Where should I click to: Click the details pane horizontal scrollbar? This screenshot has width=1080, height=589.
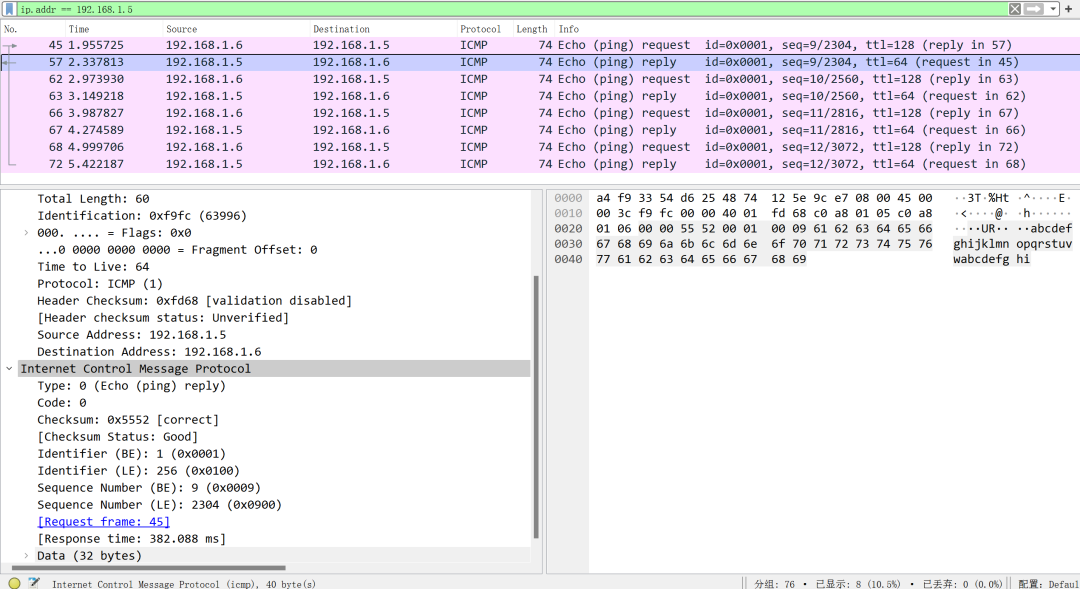point(149,568)
